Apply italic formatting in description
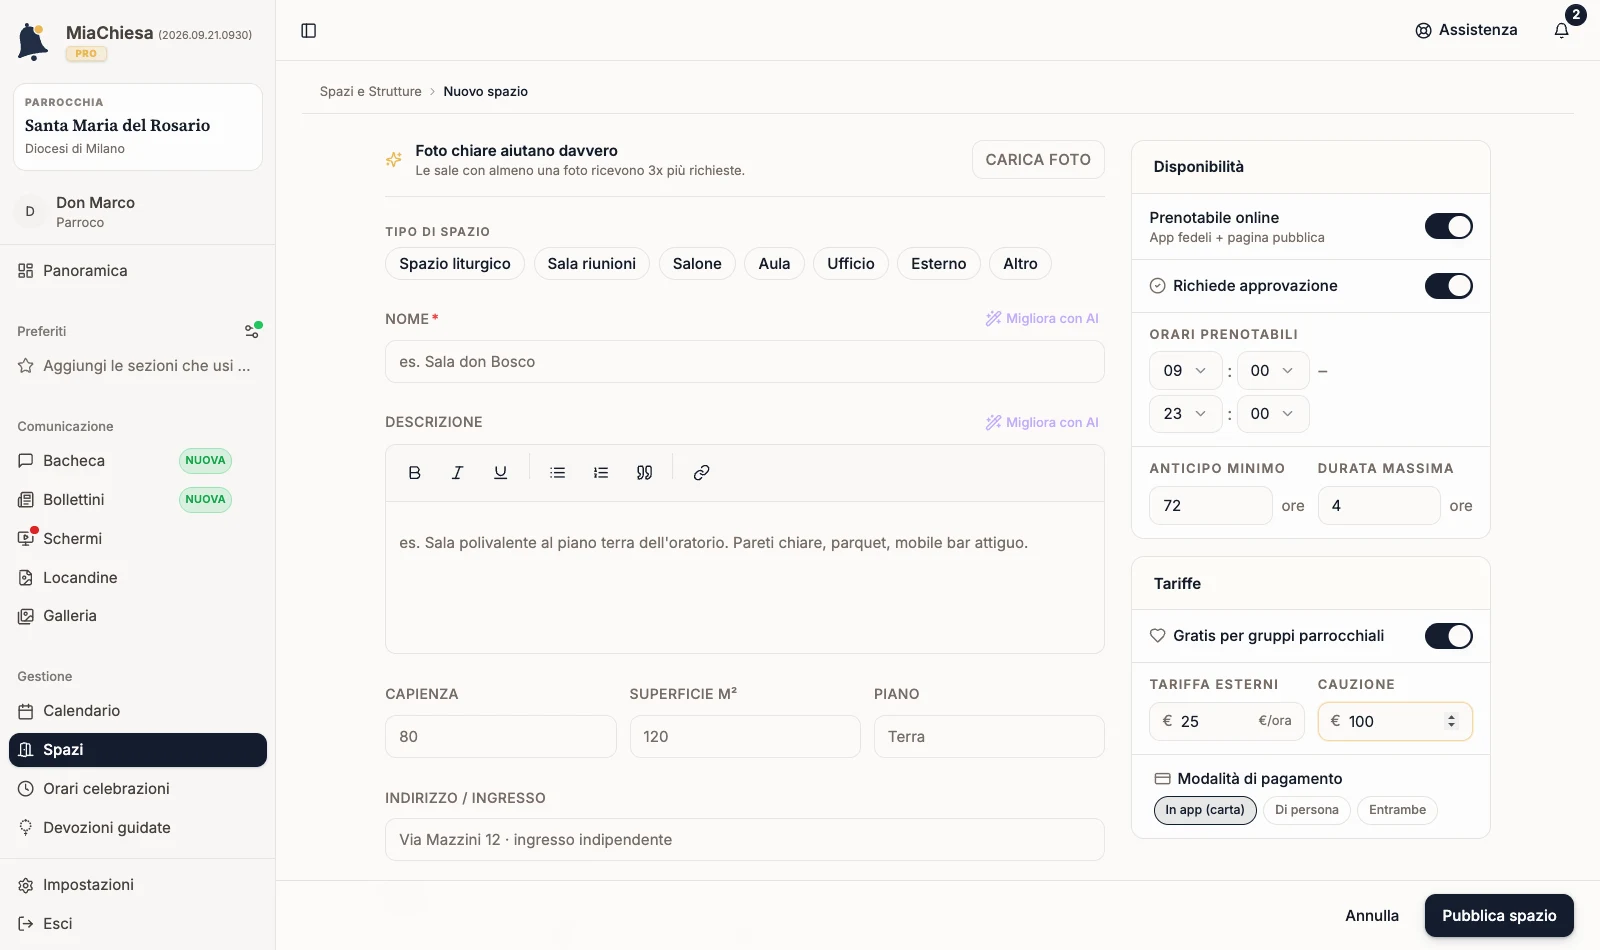The height and width of the screenshot is (950, 1600). pos(457,473)
